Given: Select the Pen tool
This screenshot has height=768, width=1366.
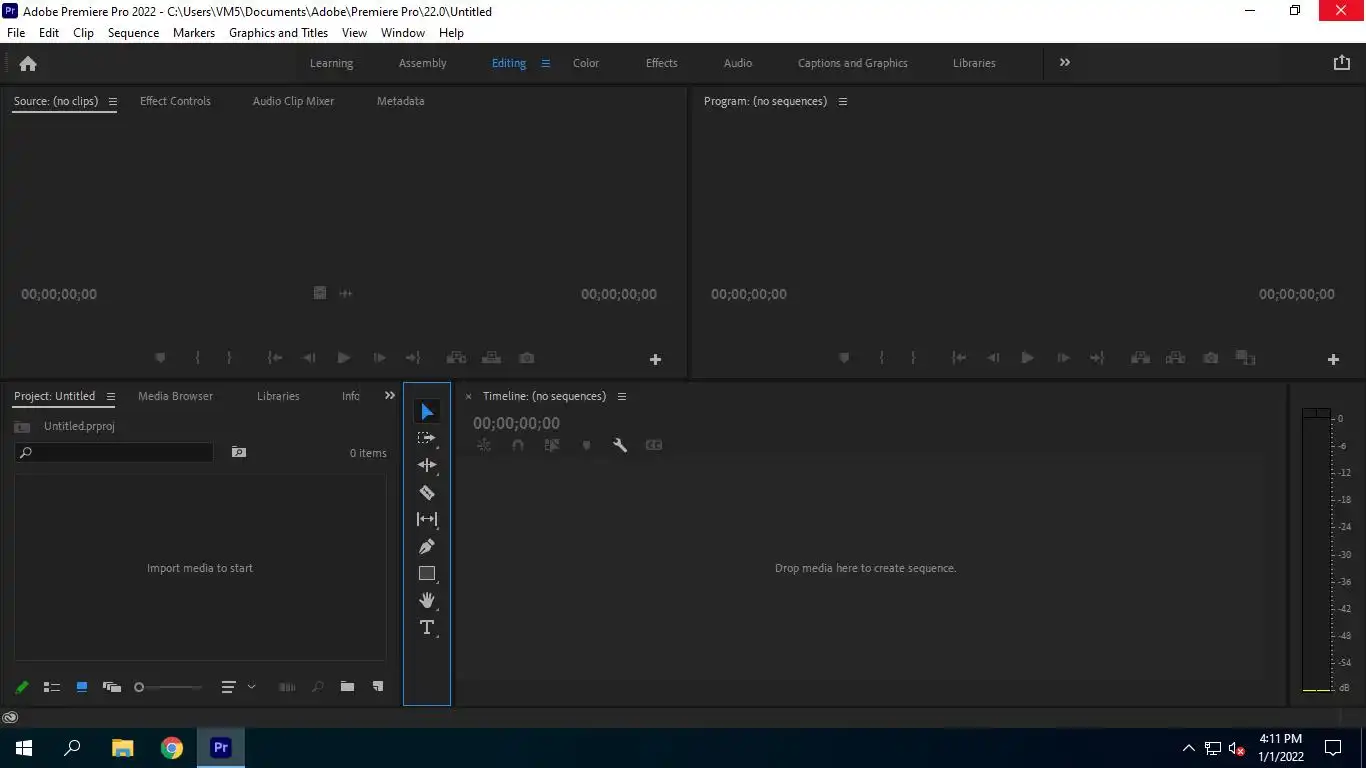Looking at the screenshot, I should (x=427, y=547).
